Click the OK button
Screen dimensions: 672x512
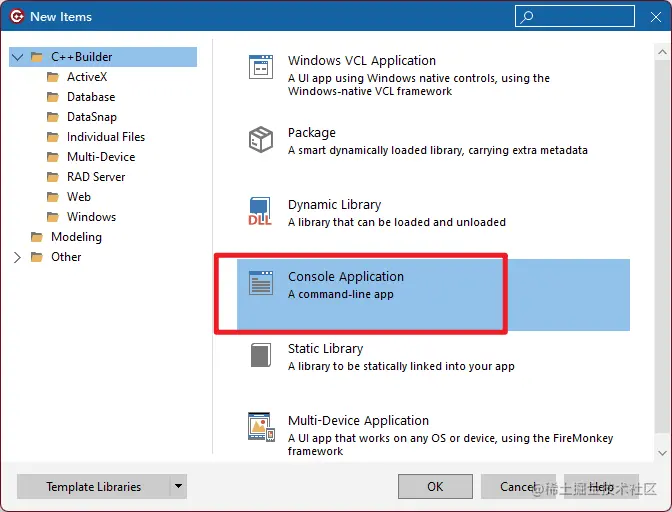tap(435, 486)
